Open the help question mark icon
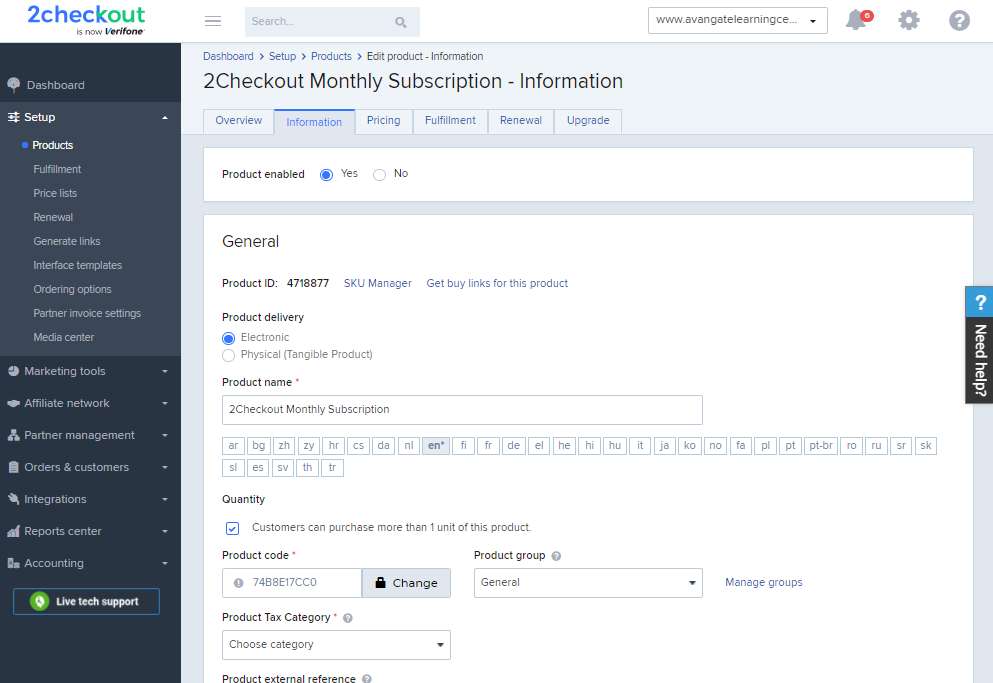This screenshot has width=993, height=683. pyautogui.click(x=959, y=20)
